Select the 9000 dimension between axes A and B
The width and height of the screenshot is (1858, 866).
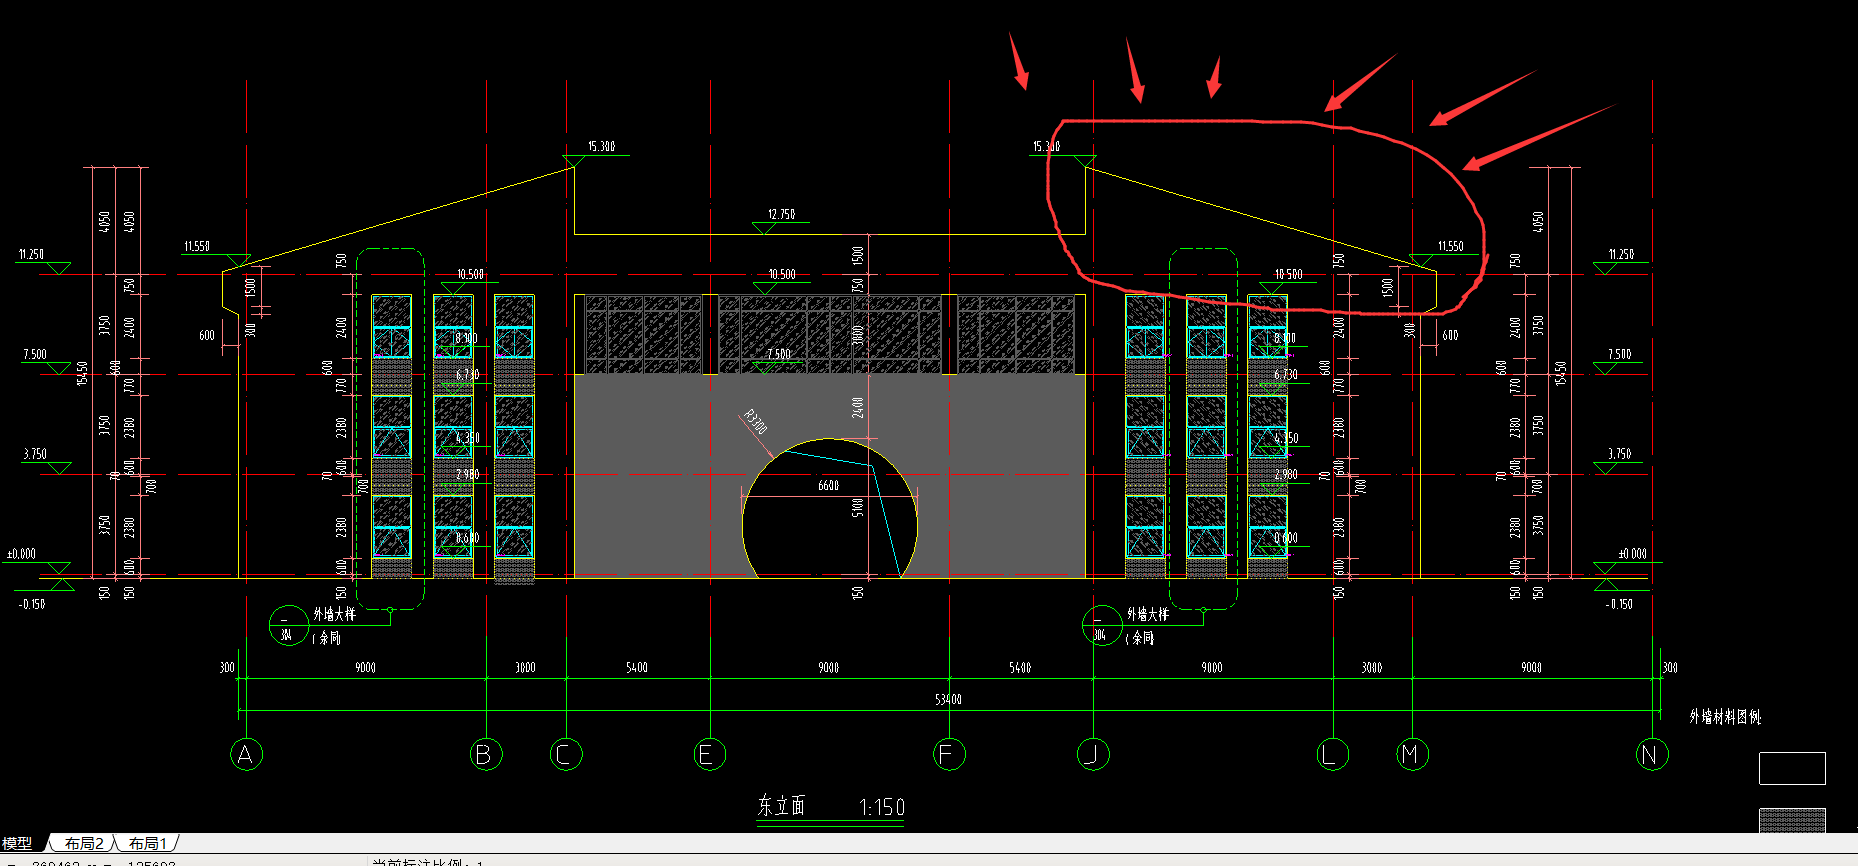coord(365,667)
